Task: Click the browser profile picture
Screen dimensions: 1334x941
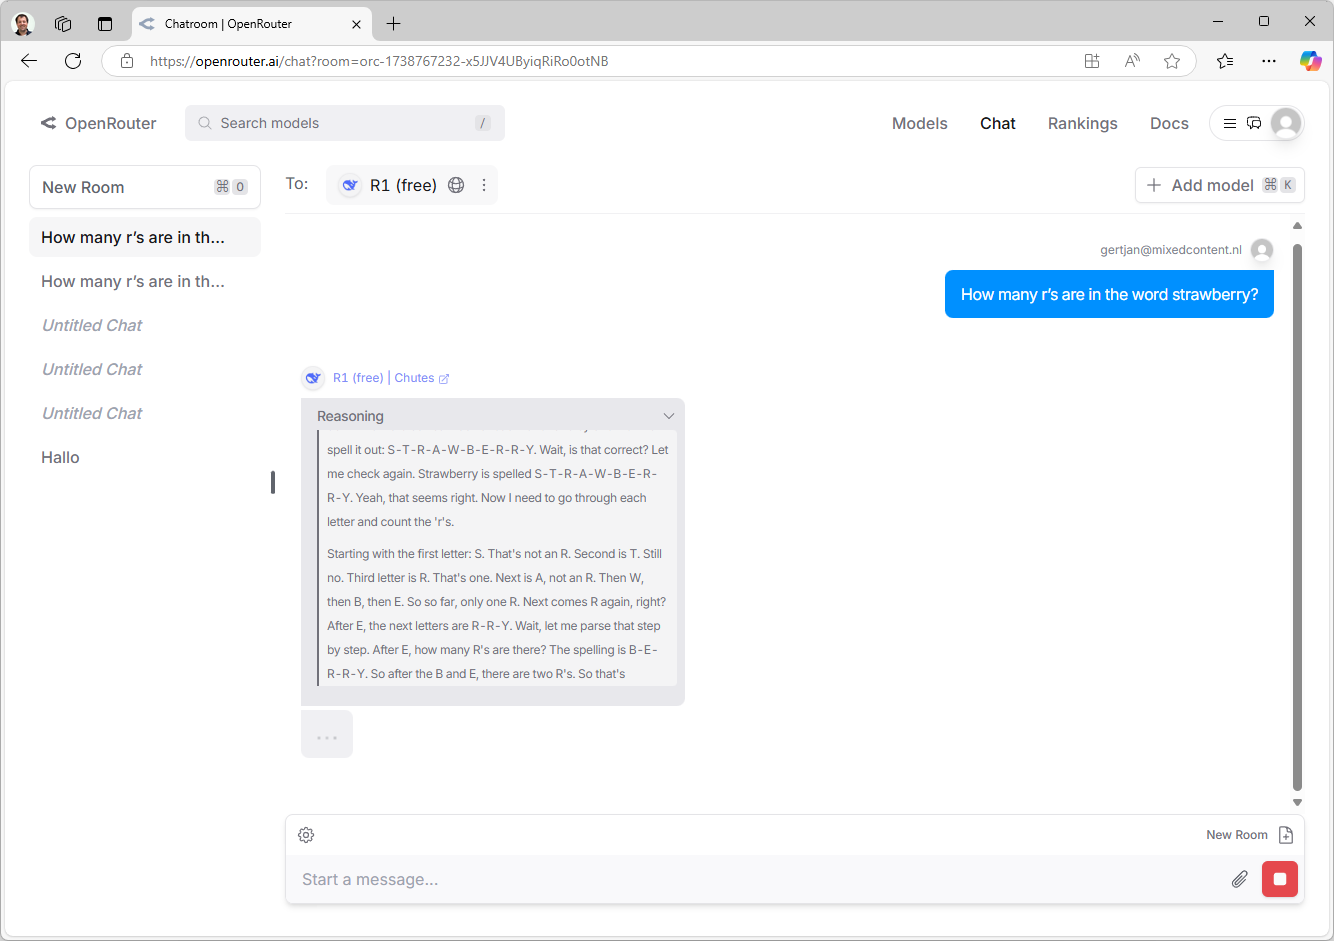Action: (23, 23)
